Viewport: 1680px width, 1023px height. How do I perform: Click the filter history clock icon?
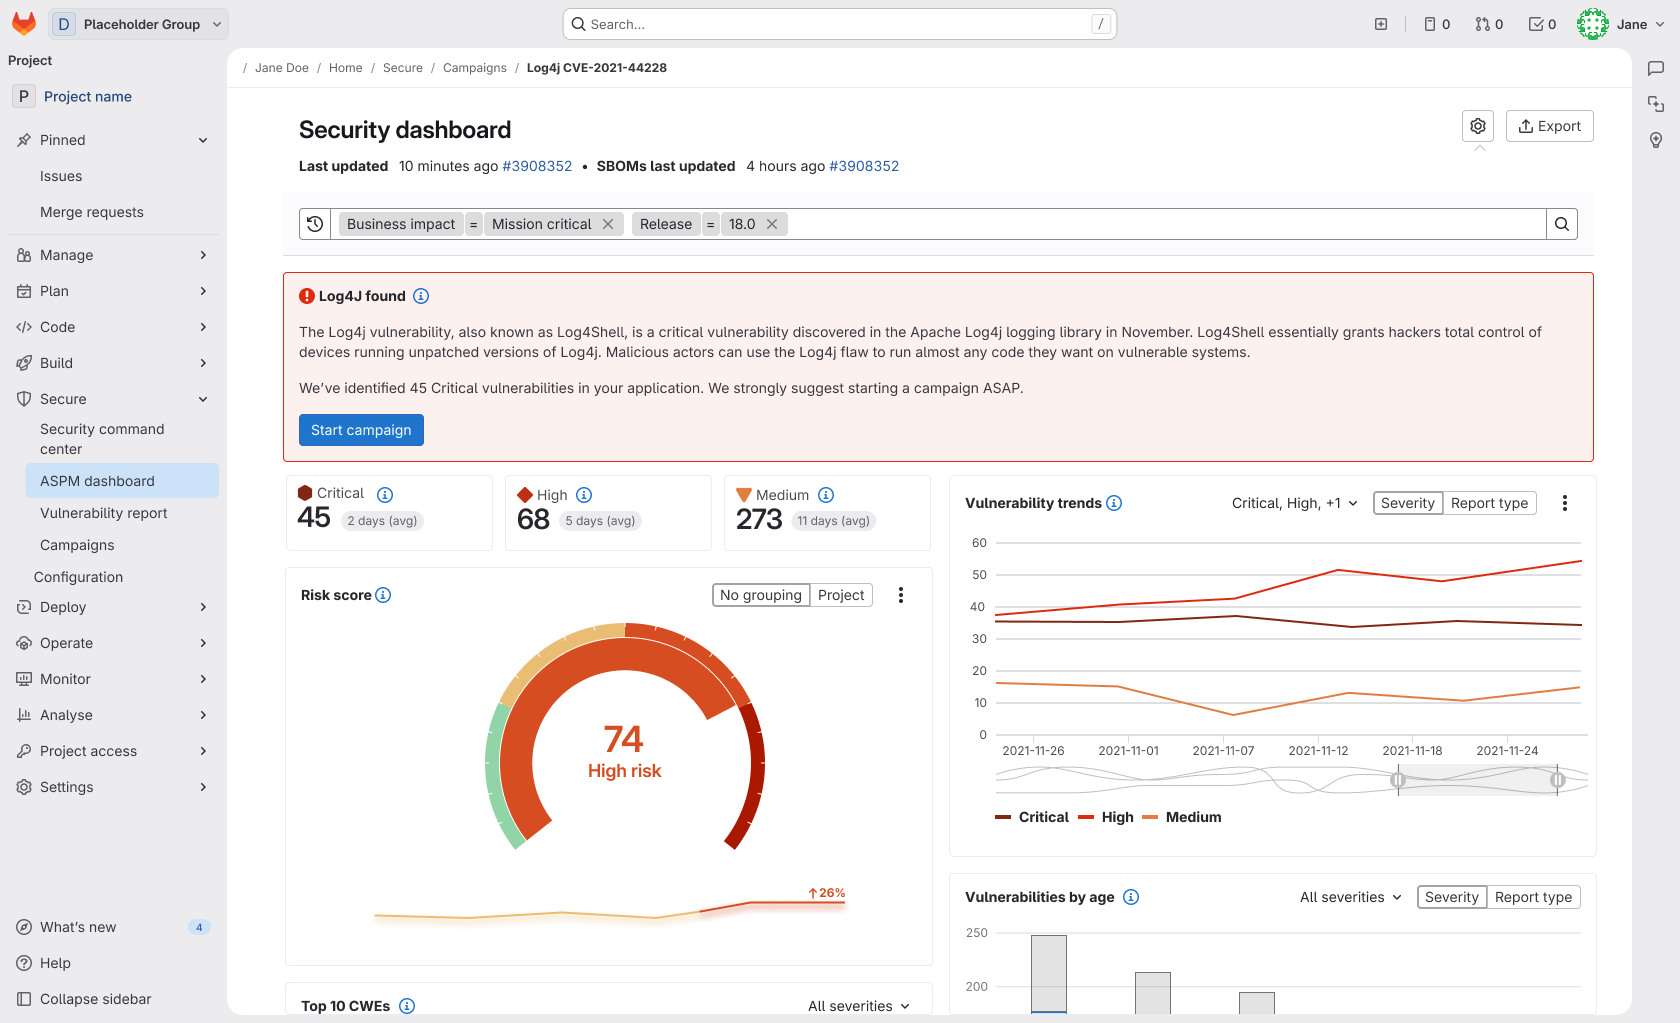click(315, 224)
